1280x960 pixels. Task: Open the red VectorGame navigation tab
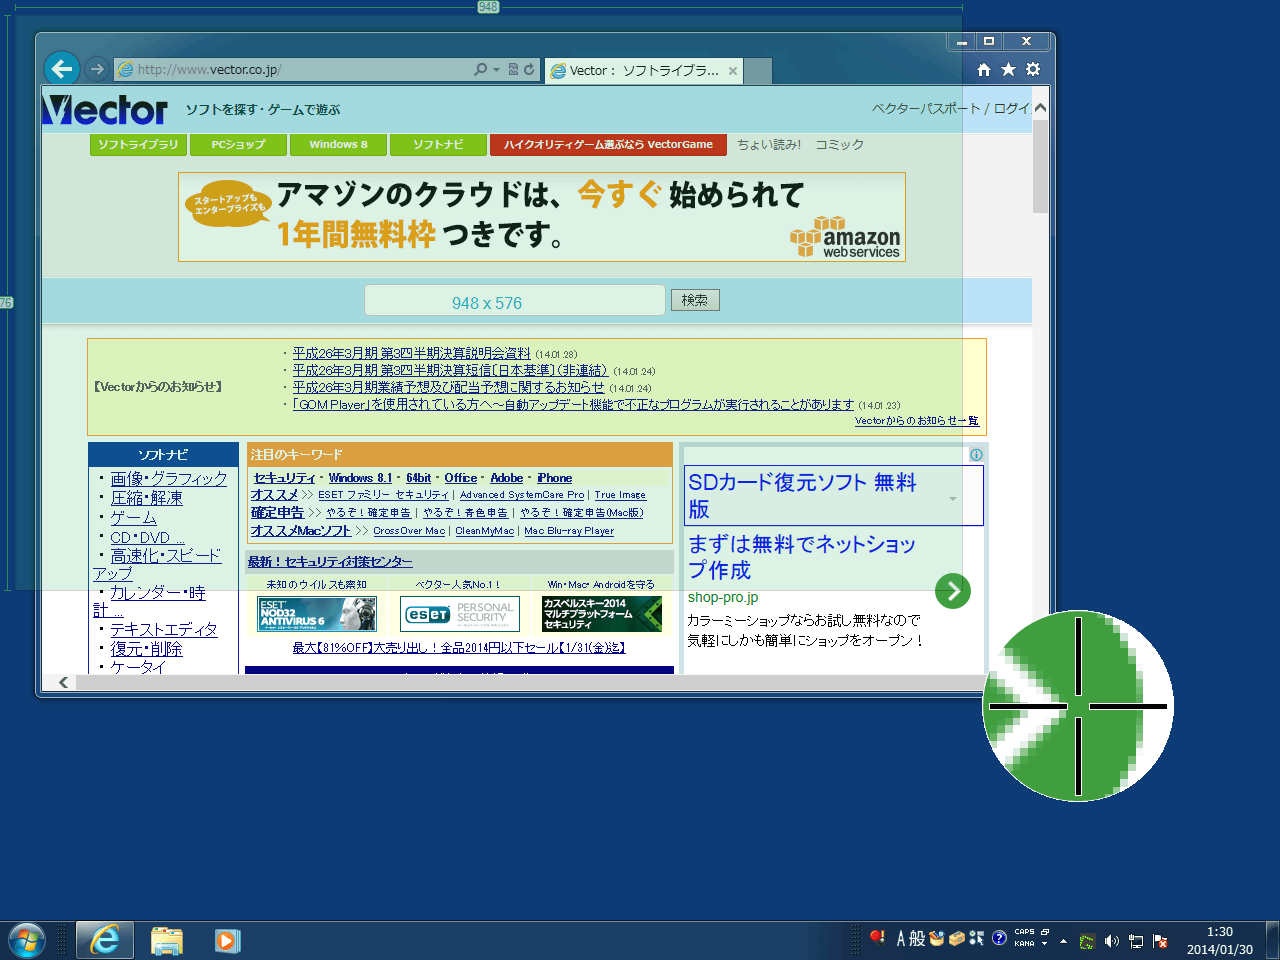point(608,145)
